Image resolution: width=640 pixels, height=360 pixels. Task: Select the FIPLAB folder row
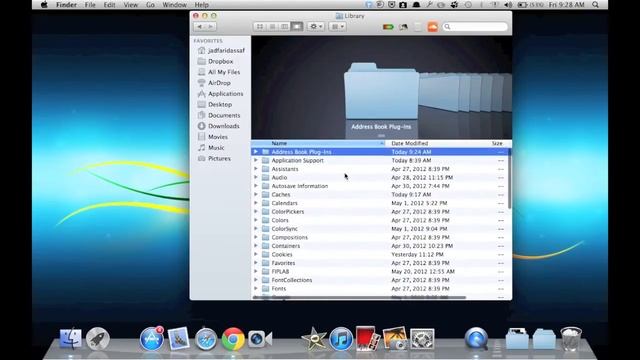380,271
